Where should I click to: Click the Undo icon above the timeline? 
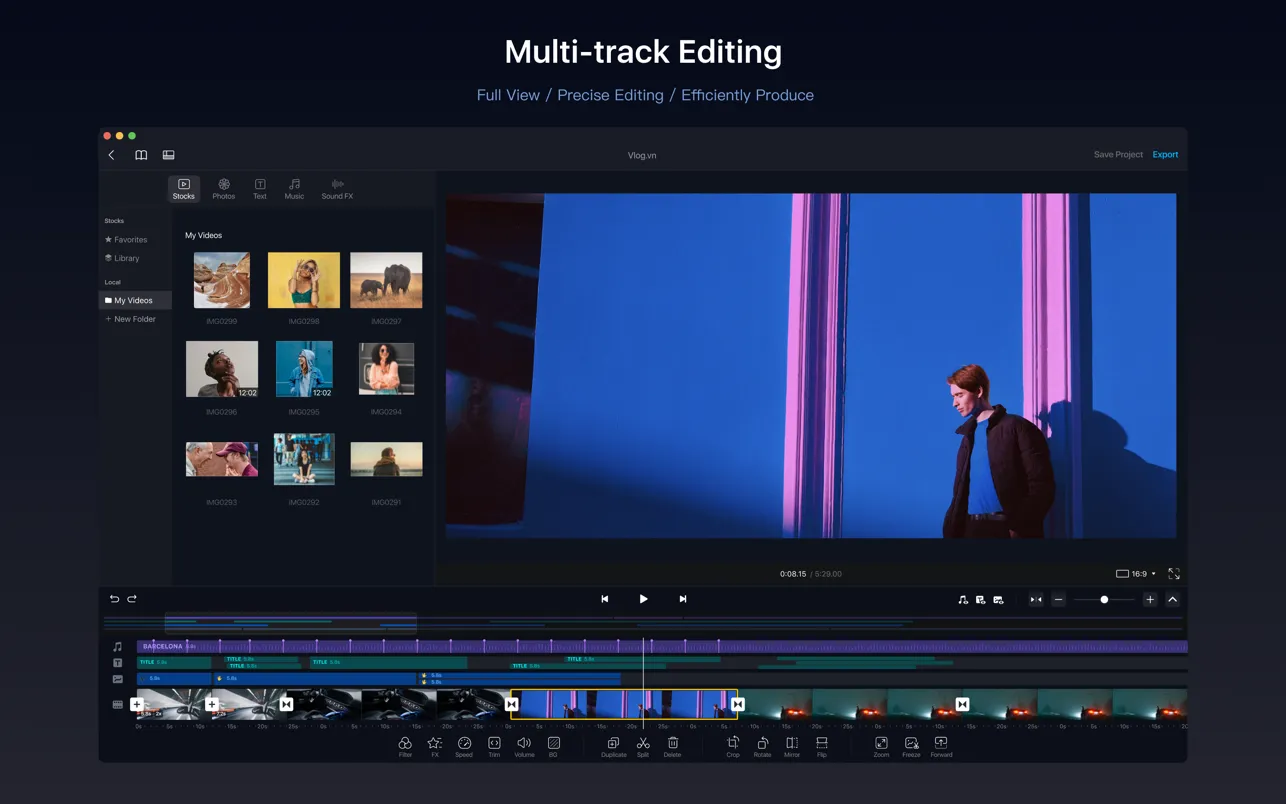click(114, 598)
